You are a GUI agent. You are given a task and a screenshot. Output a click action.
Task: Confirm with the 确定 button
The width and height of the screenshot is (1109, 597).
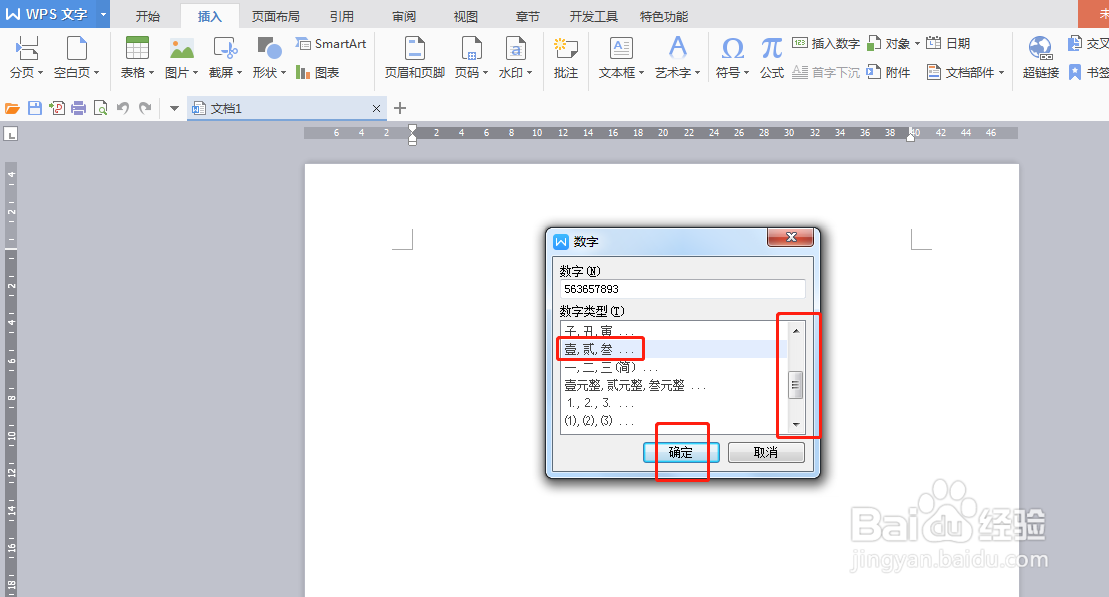tap(680, 452)
